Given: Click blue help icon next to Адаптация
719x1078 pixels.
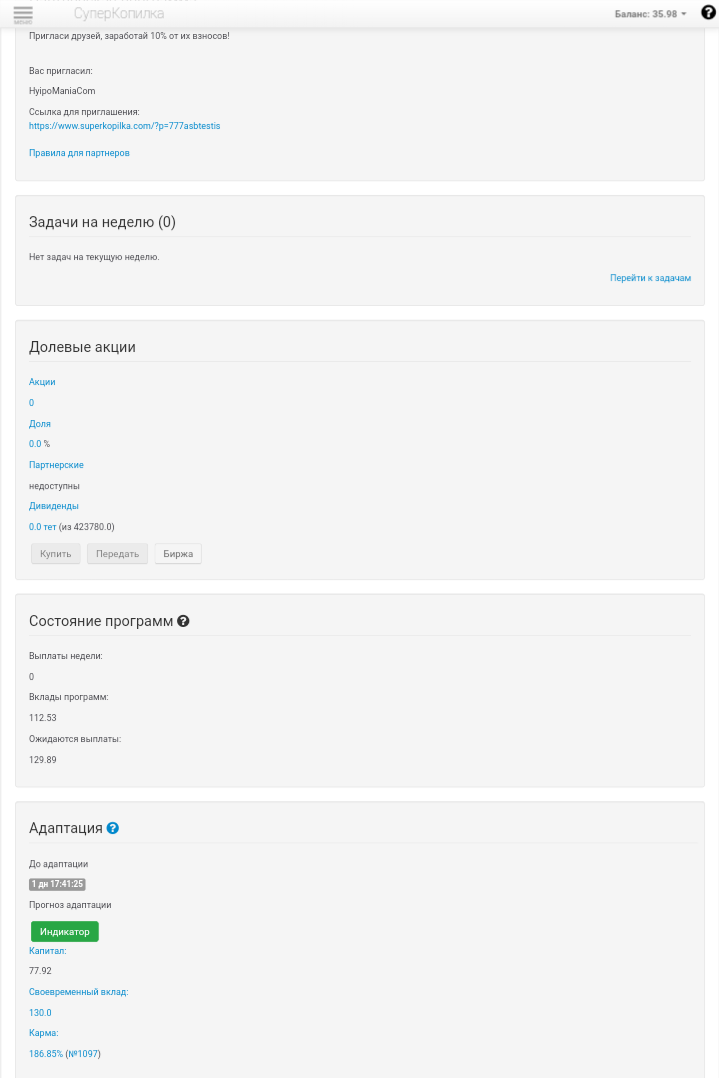Looking at the screenshot, I should click(x=113, y=828).
